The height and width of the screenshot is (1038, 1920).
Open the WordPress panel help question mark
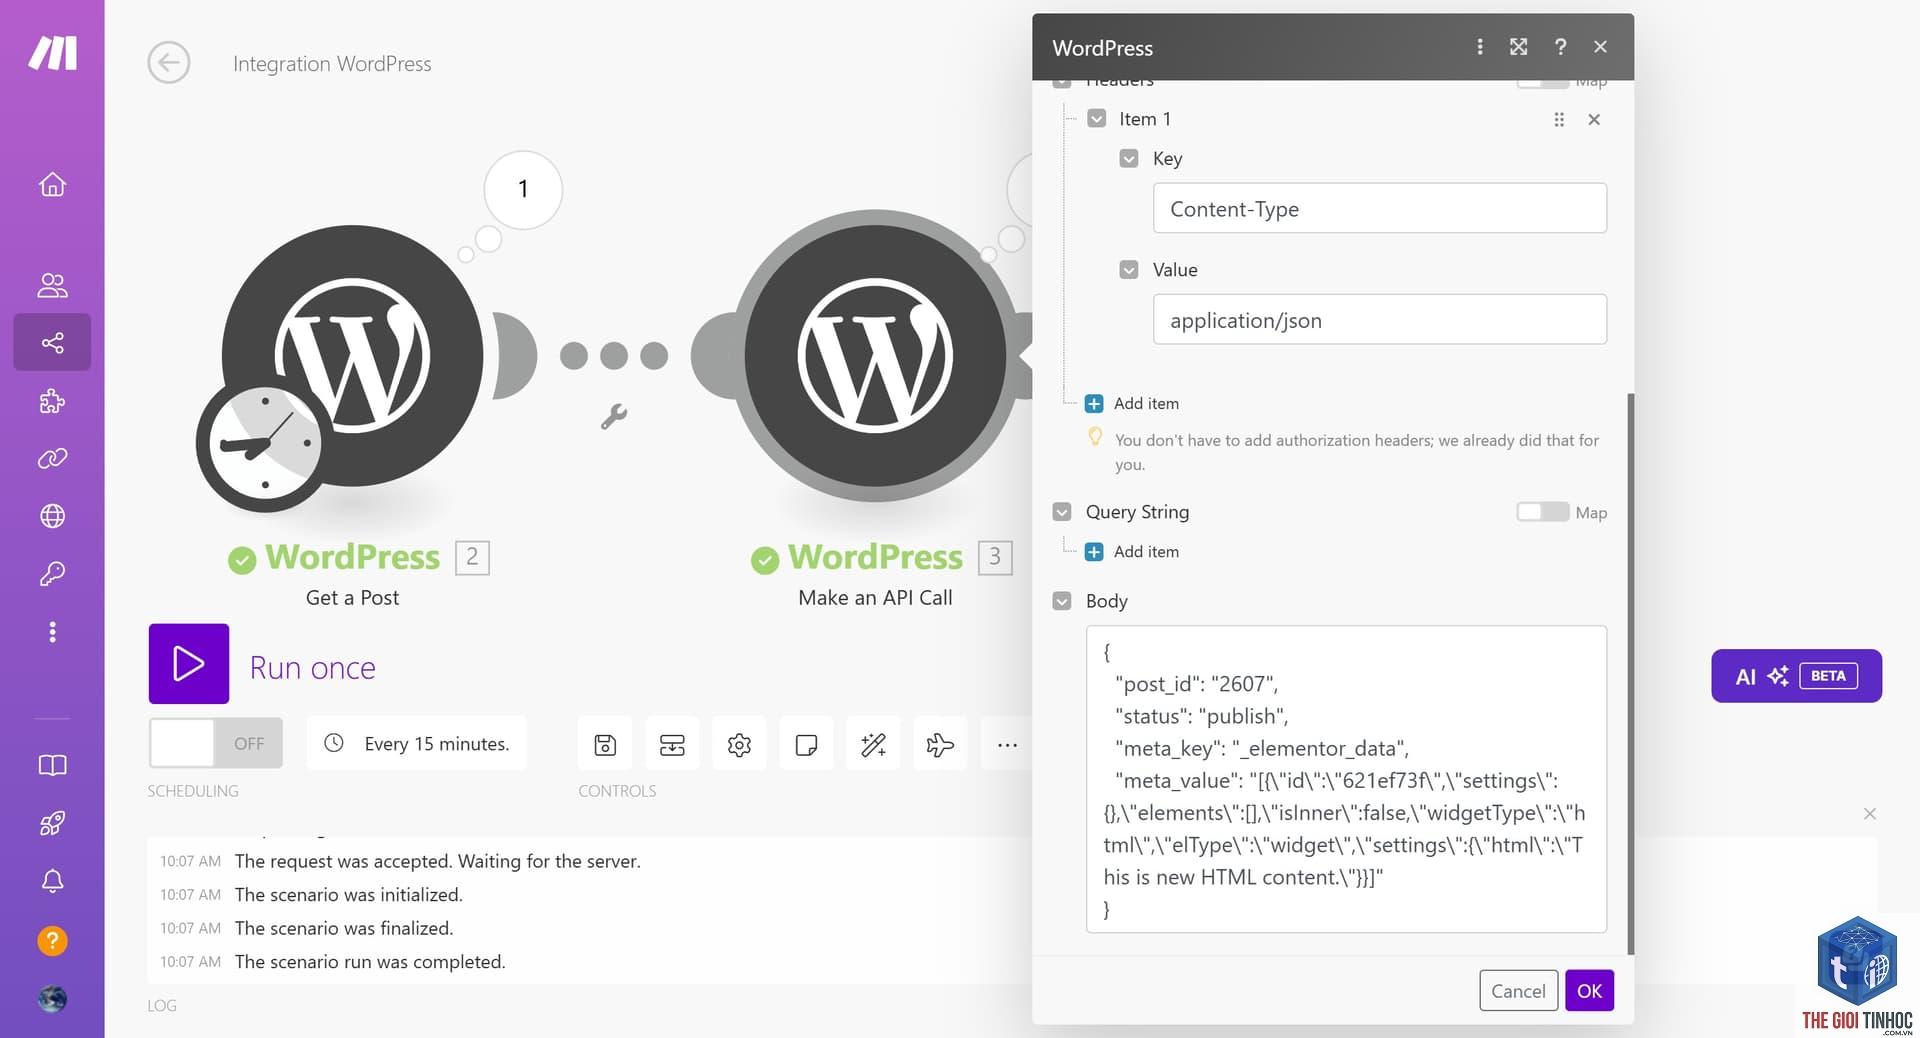point(1560,47)
